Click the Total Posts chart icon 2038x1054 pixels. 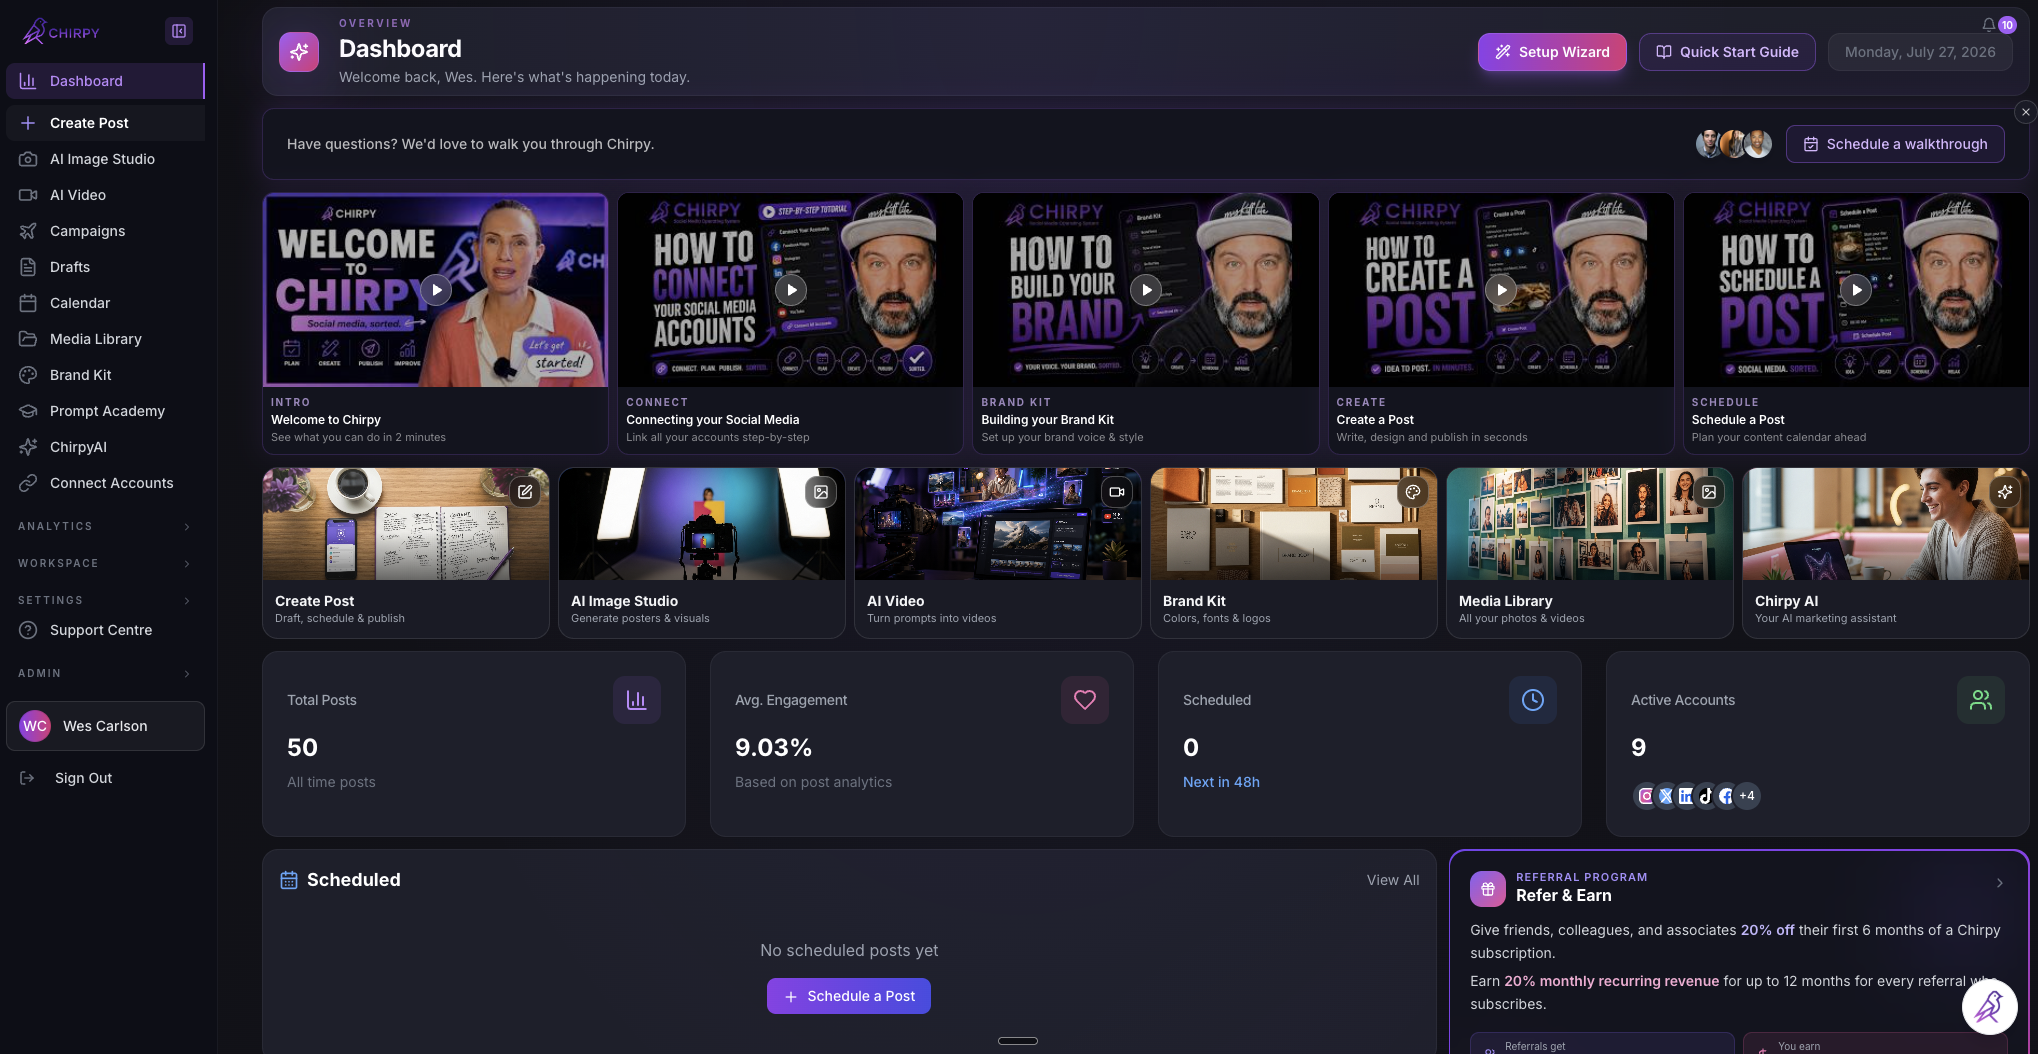pyautogui.click(x=637, y=700)
